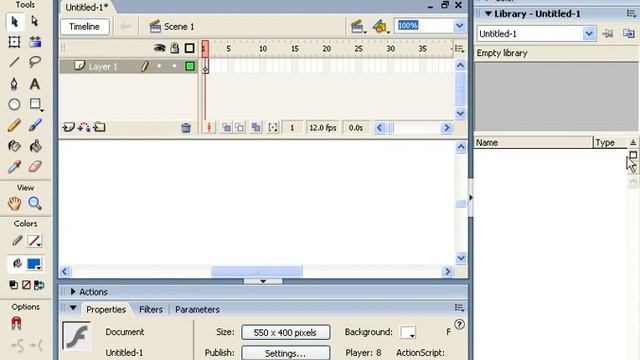Switch to the Filters tab
Screen dimensions: 640x360
tap(151, 309)
